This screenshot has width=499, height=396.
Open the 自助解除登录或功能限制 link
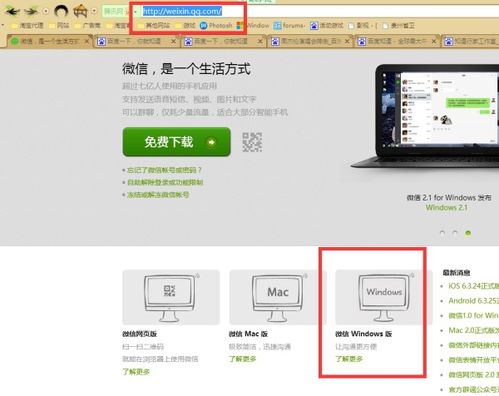point(165,182)
